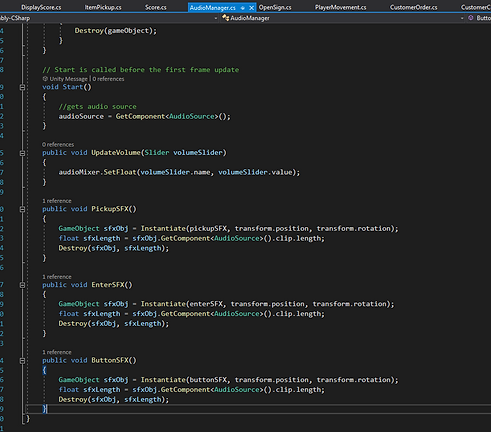Click the ButtonSFX method name
Viewport: 491px width, 432px height.
pos(110,360)
